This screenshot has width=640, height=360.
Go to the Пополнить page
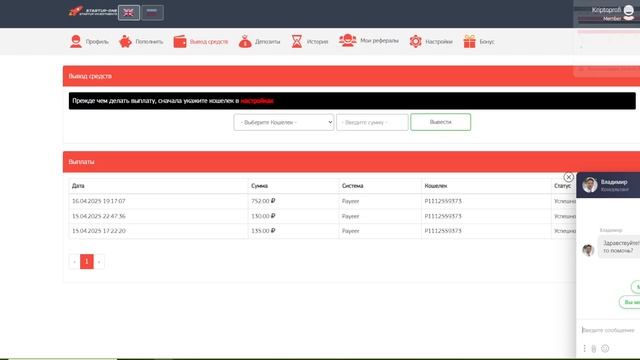click(149, 42)
